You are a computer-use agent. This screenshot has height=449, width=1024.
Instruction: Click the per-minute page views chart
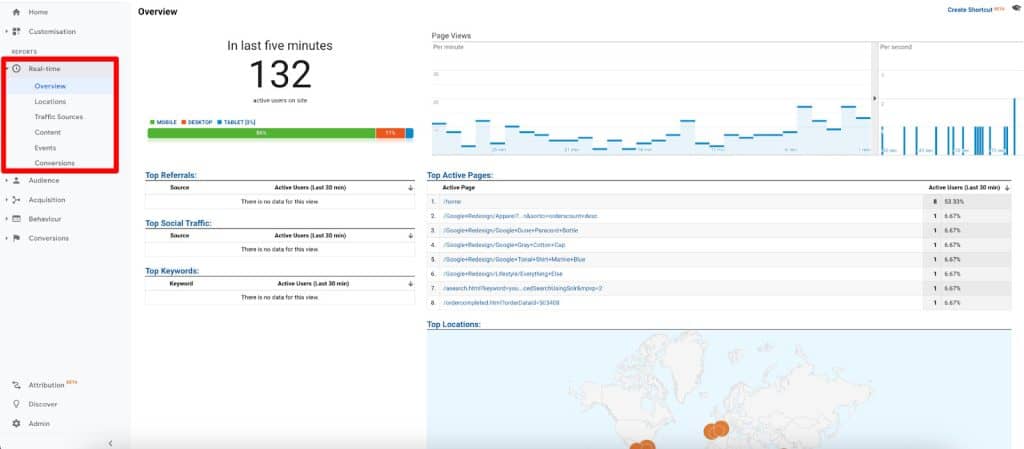(x=651, y=99)
